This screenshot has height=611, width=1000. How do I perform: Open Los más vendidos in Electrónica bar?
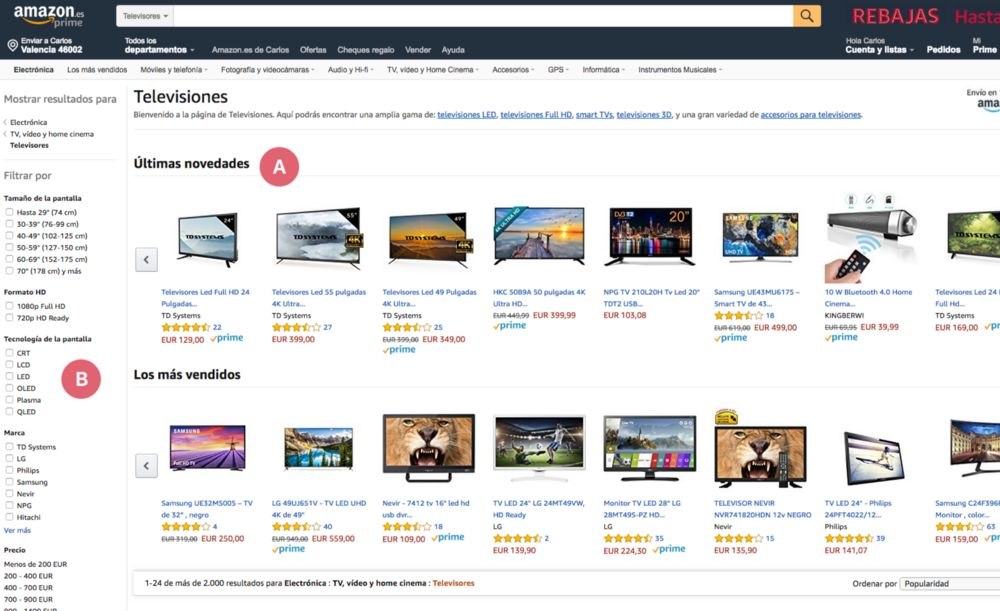point(97,70)
